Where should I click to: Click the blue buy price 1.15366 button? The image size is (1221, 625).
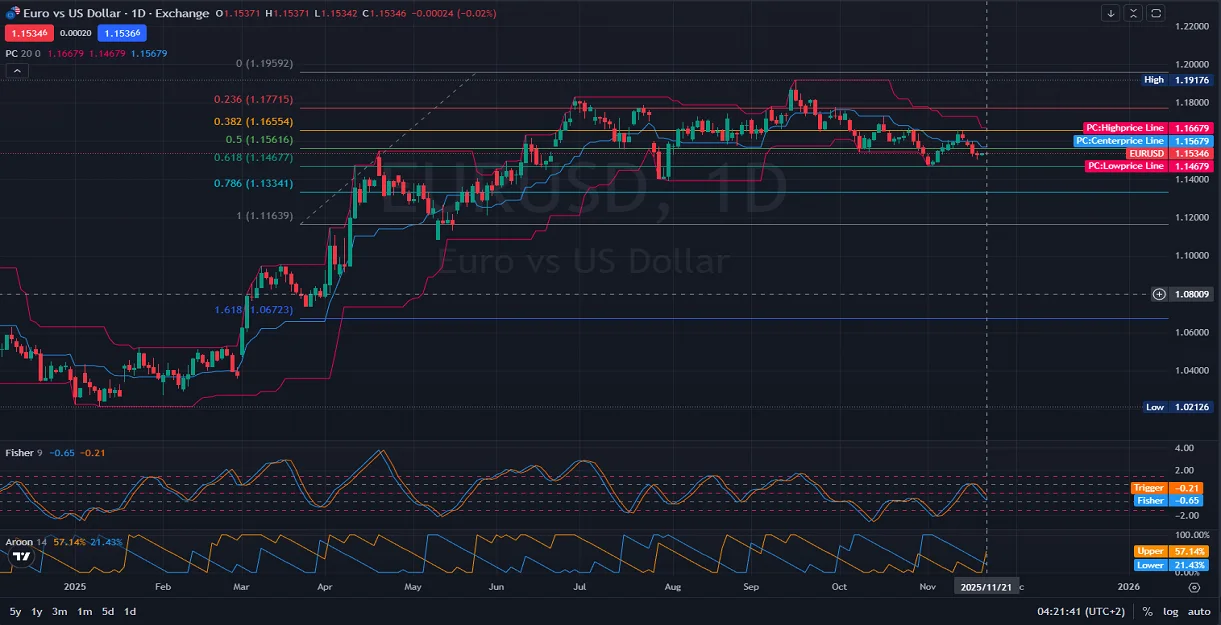pos(120,33)
